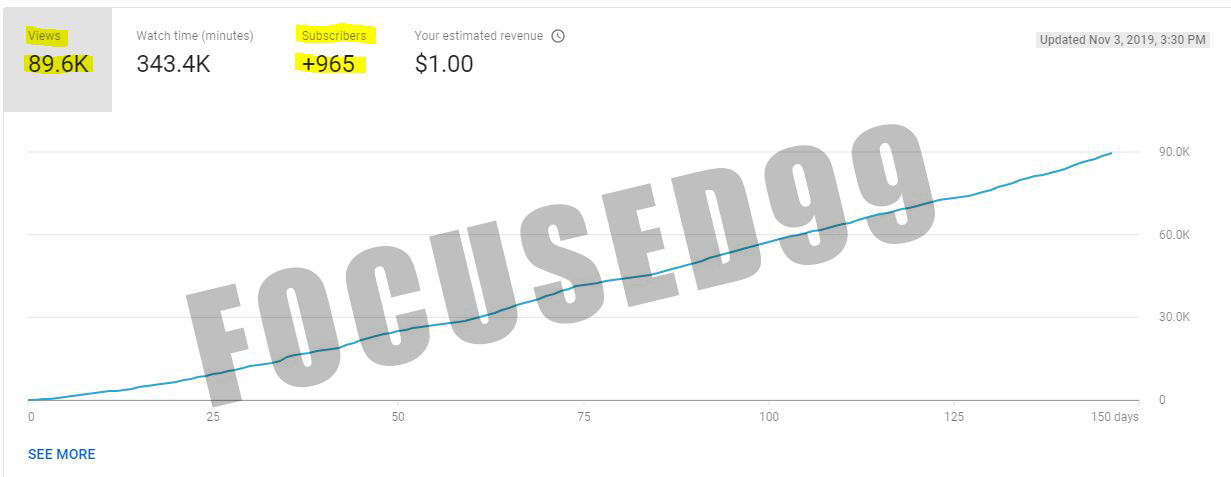
Task: Click the 150 days axis label
Action: (x=1114, y=417)
